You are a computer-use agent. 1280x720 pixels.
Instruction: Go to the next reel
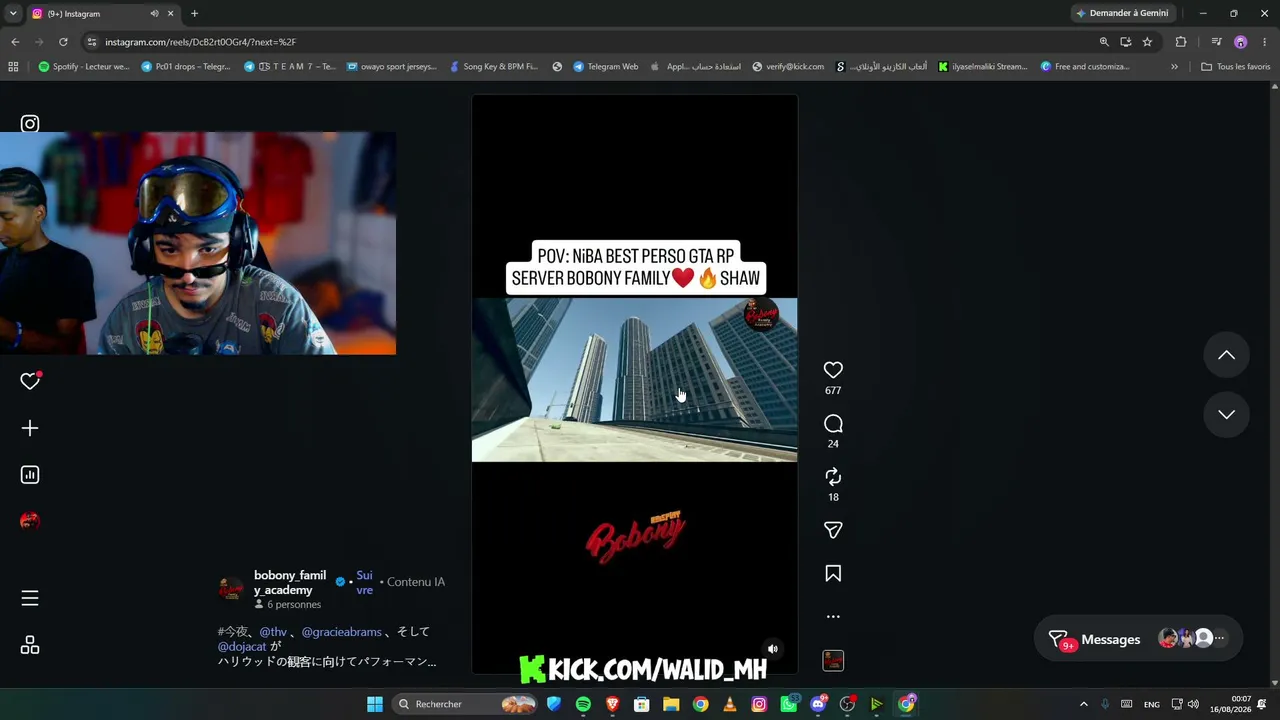pos(1226,414)
